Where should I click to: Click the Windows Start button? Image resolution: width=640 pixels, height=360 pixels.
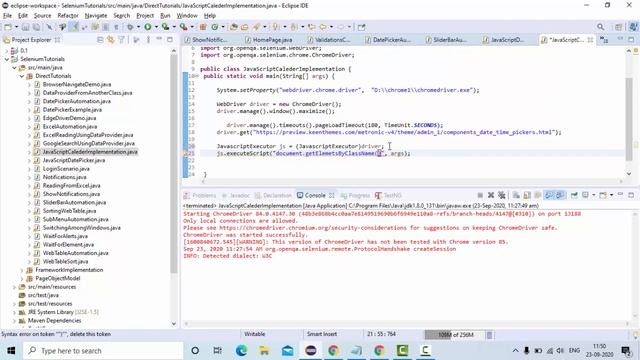click(11, 350)
